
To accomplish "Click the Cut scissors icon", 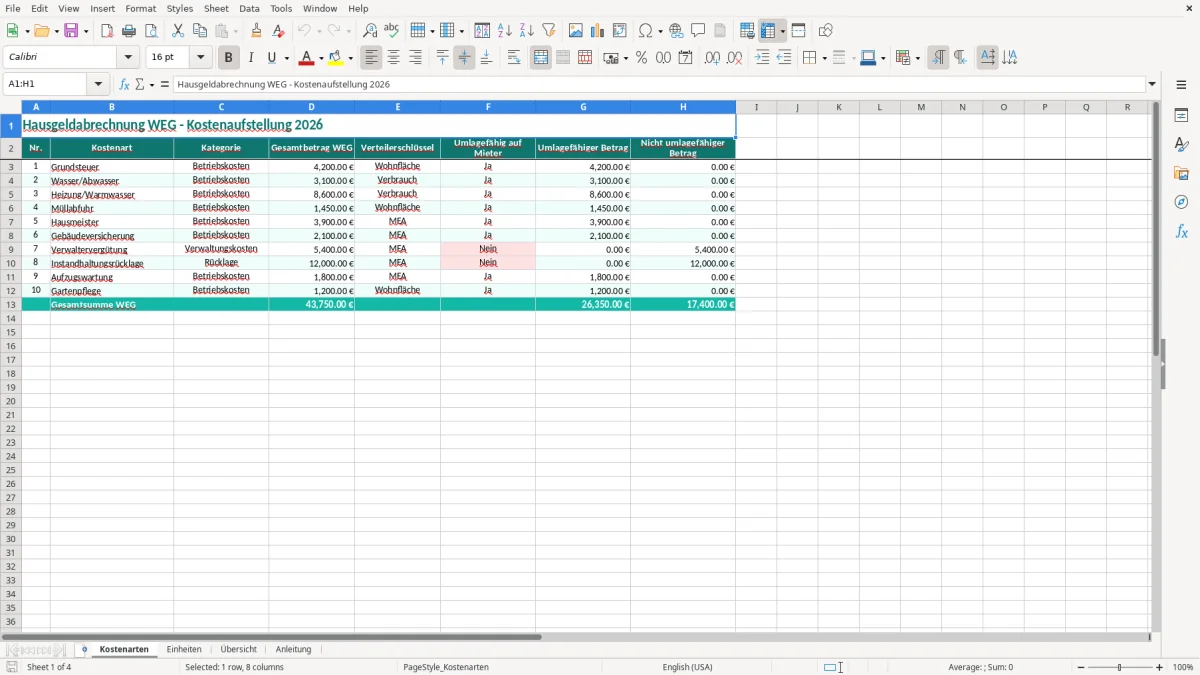I will 178,31.
